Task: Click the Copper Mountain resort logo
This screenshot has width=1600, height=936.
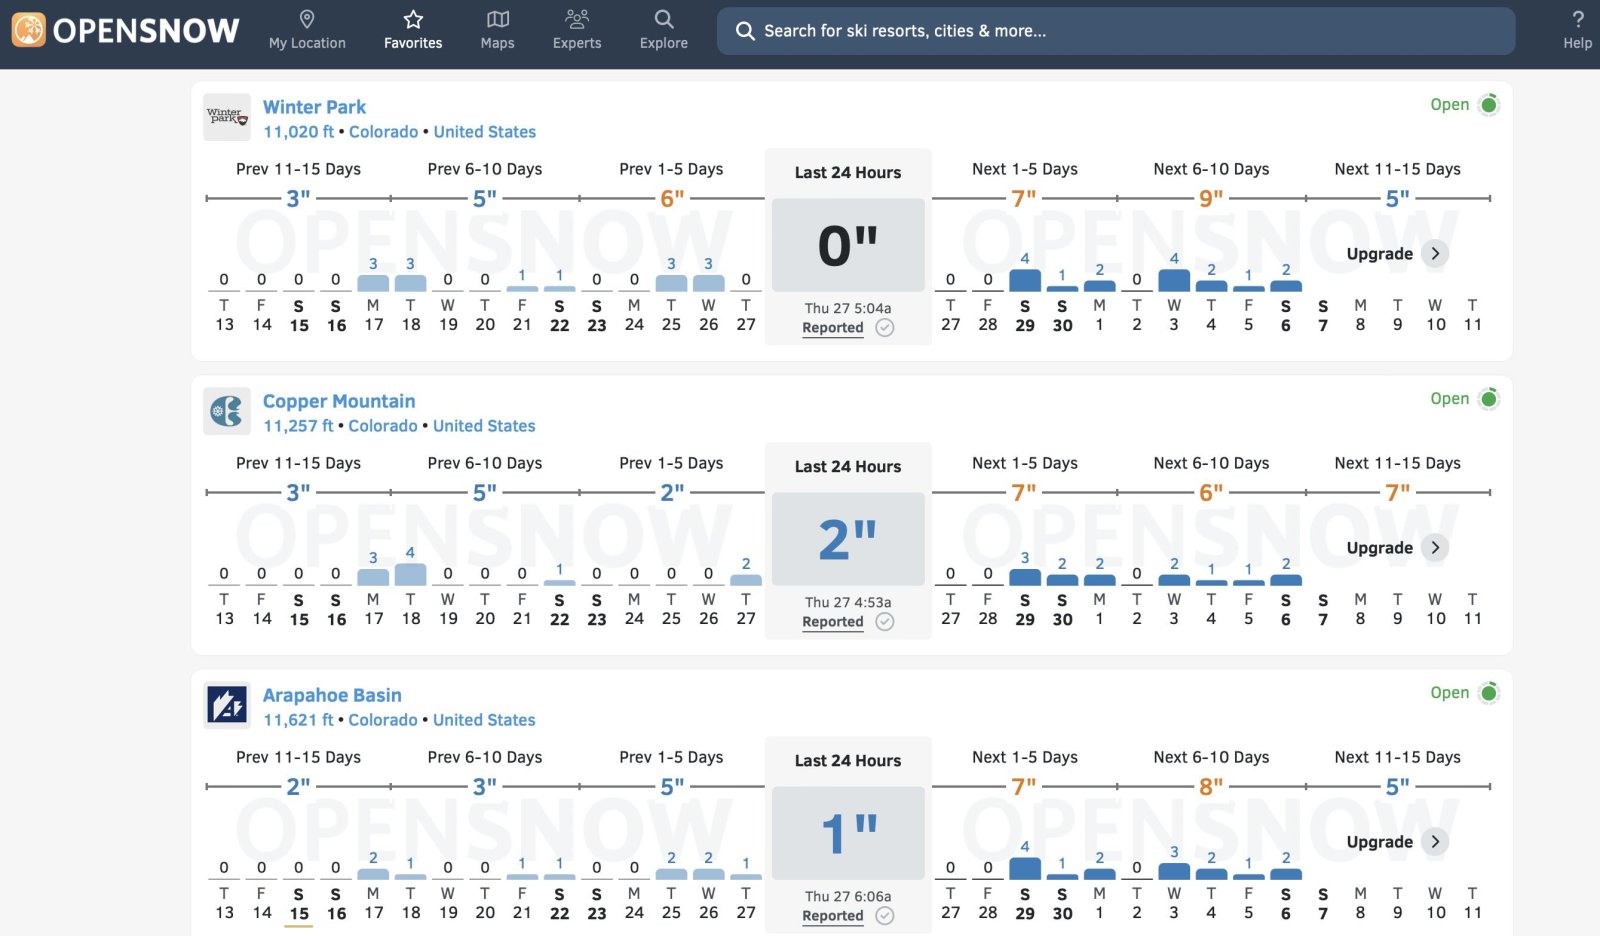Action: click(226, 411)
